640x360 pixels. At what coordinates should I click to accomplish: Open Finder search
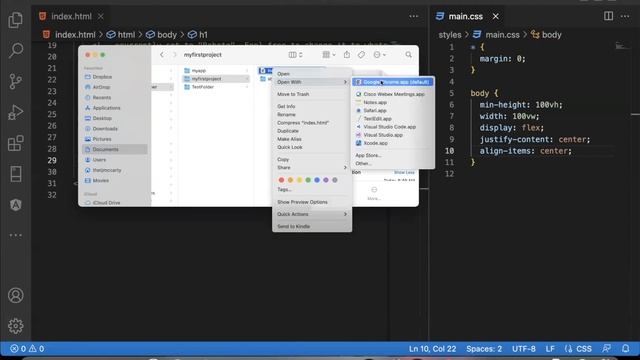pos(408,55)
